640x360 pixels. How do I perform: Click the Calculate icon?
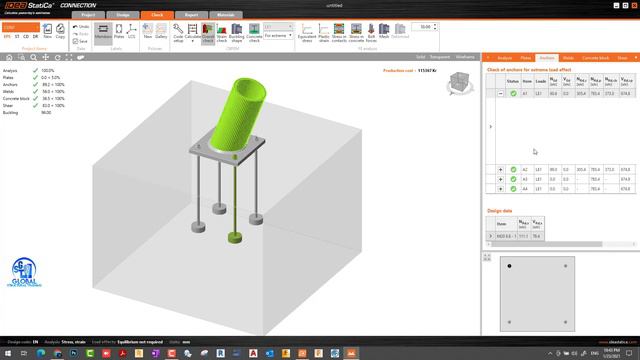click(192, 33)
